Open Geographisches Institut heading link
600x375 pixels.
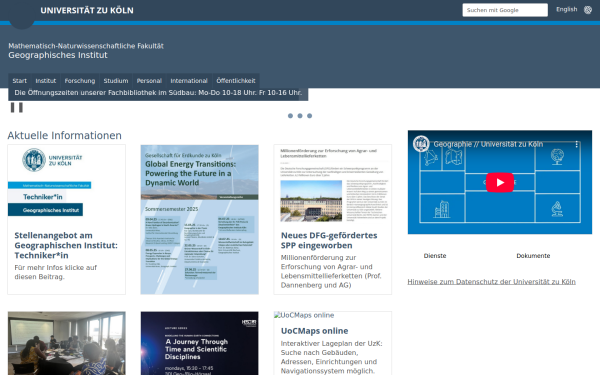[x=58, y=55]
